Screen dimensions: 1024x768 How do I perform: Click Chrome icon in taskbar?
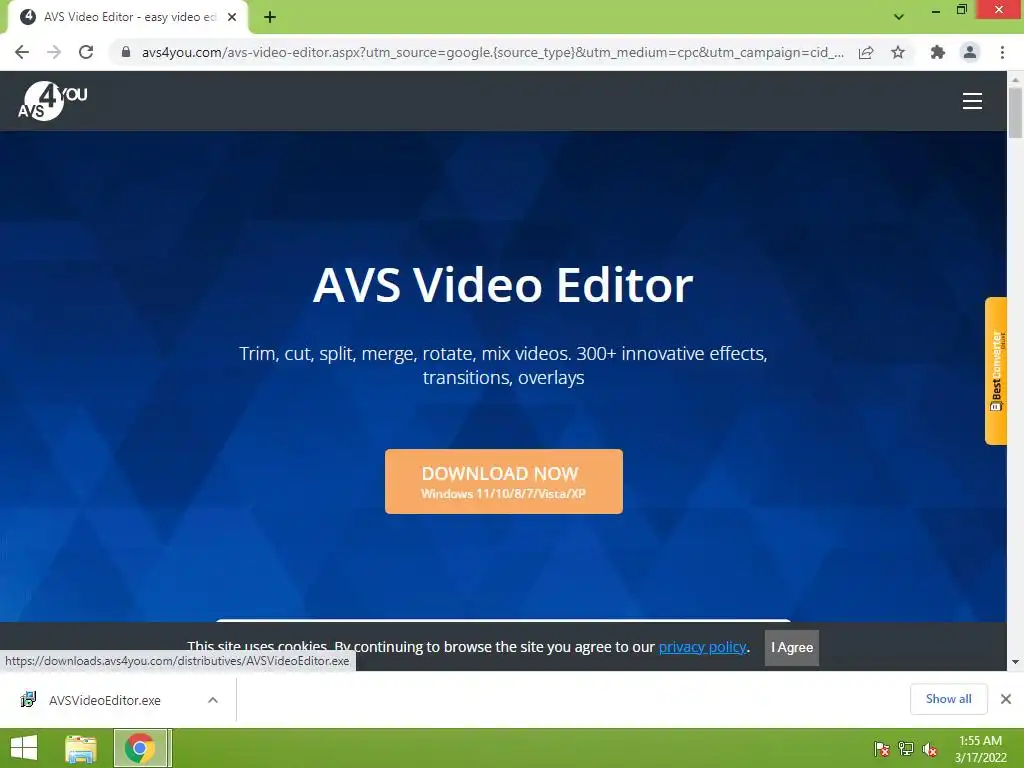(141, 748)
